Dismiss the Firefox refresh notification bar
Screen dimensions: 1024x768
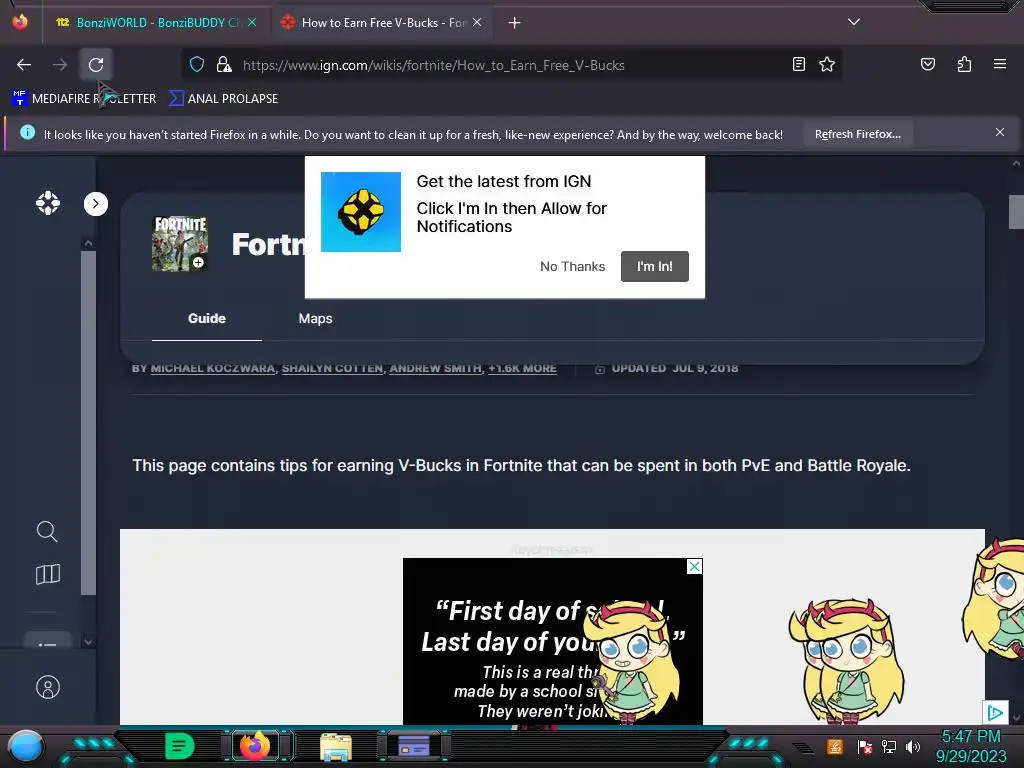(999, 132)
